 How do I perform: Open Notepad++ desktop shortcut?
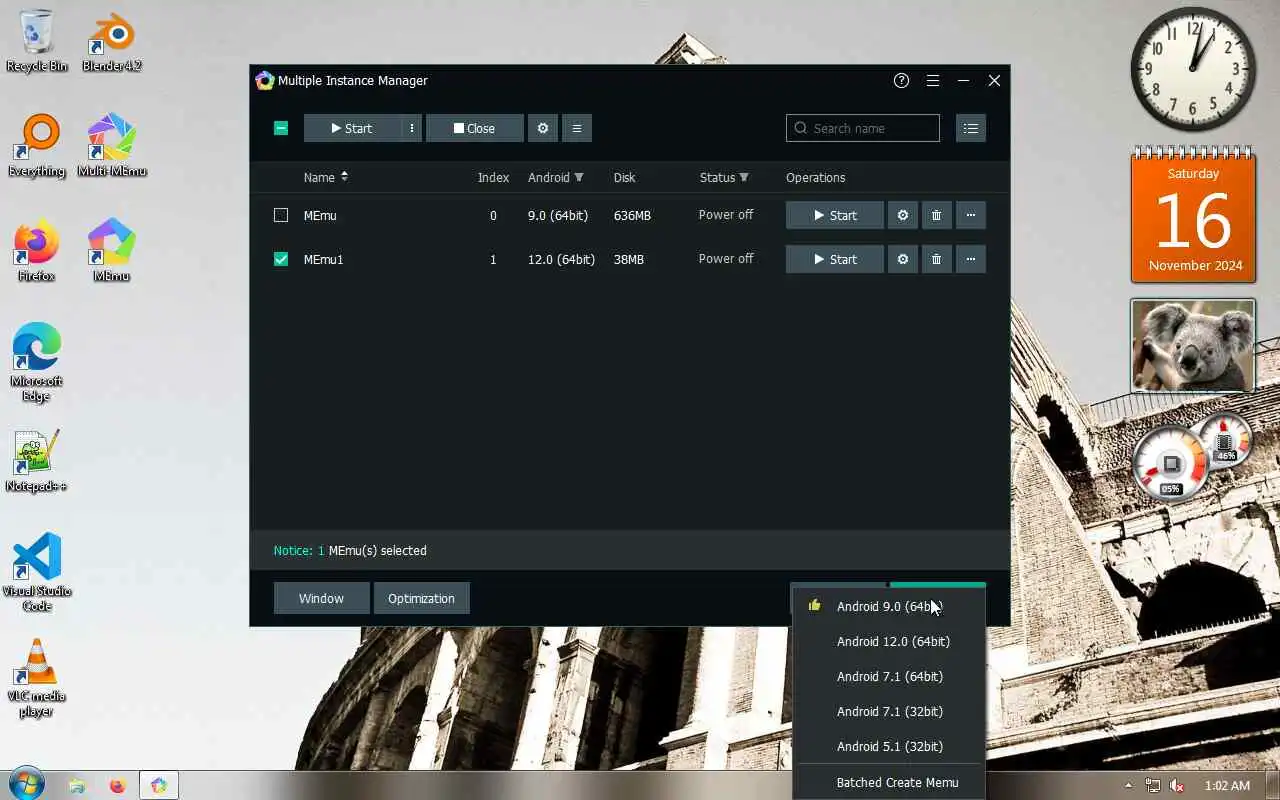(x=37, y=462)
